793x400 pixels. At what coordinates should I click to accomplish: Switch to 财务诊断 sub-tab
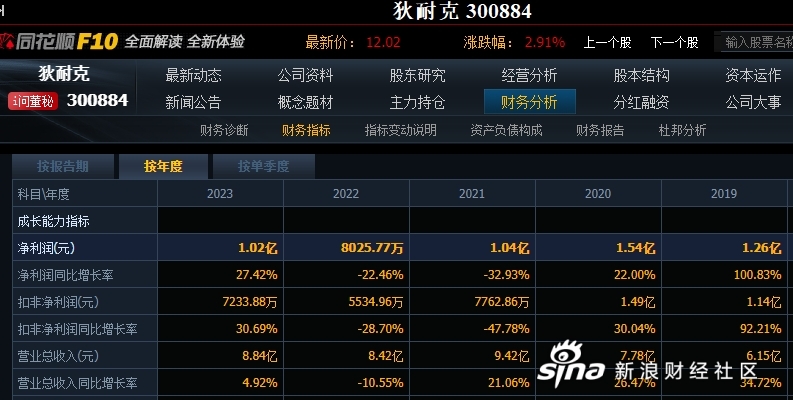(224, 130)
